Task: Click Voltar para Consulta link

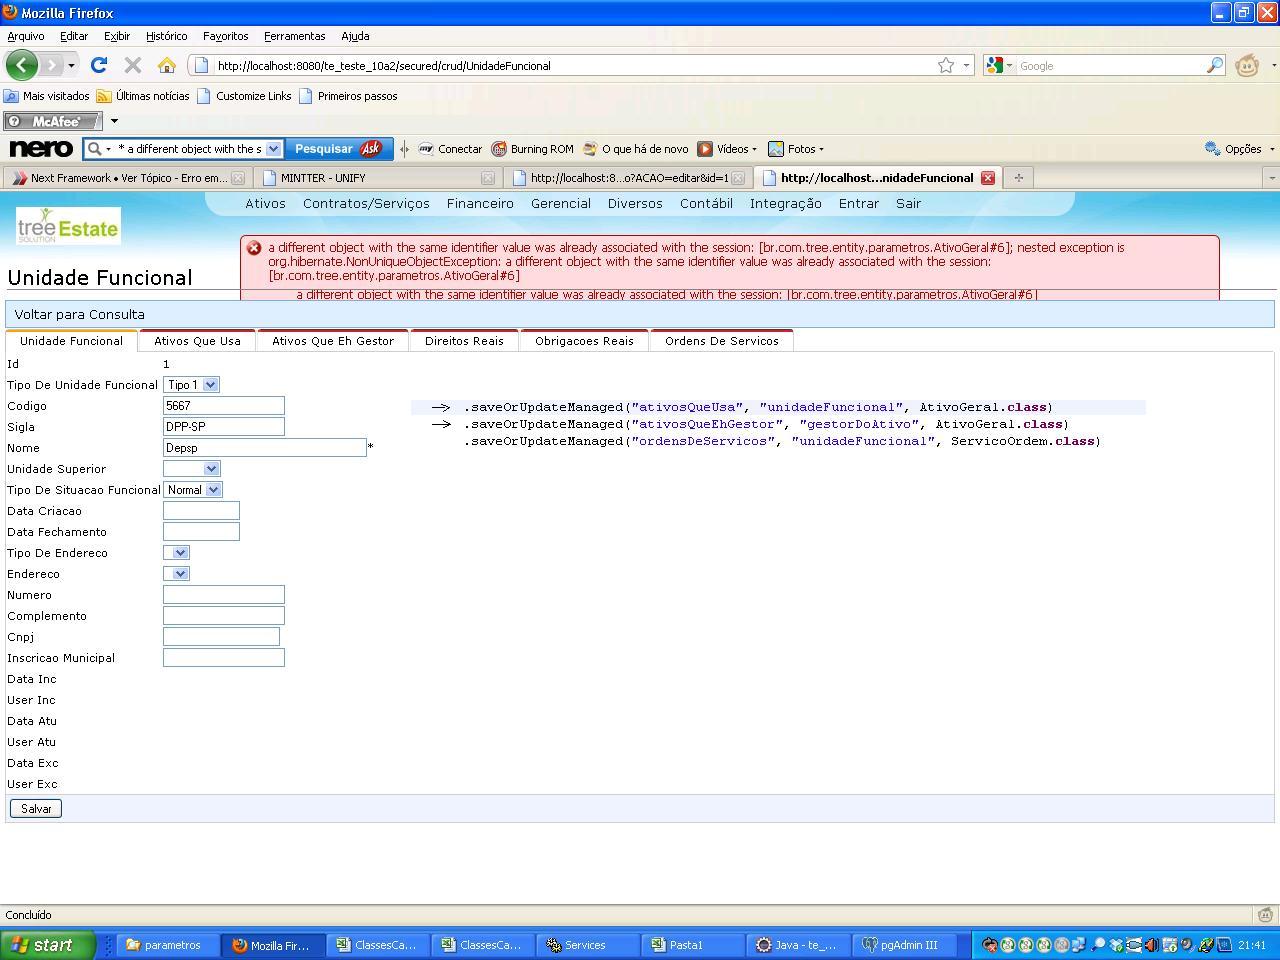Action: [x=79, y=314]
